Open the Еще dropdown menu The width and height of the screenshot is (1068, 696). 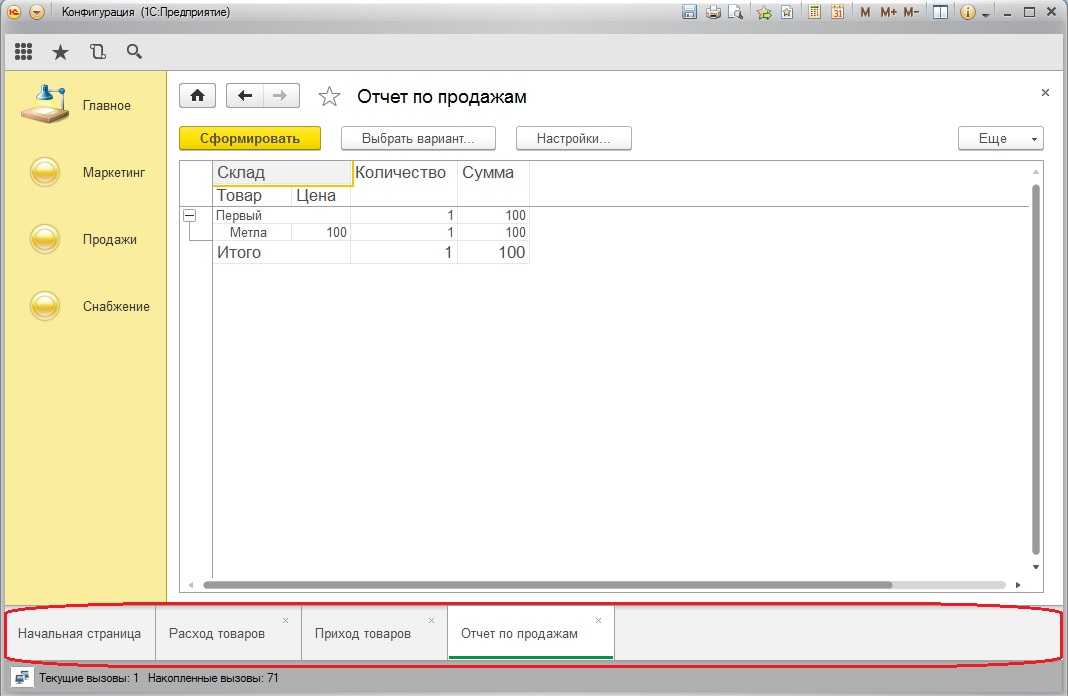click(1000, 139)
